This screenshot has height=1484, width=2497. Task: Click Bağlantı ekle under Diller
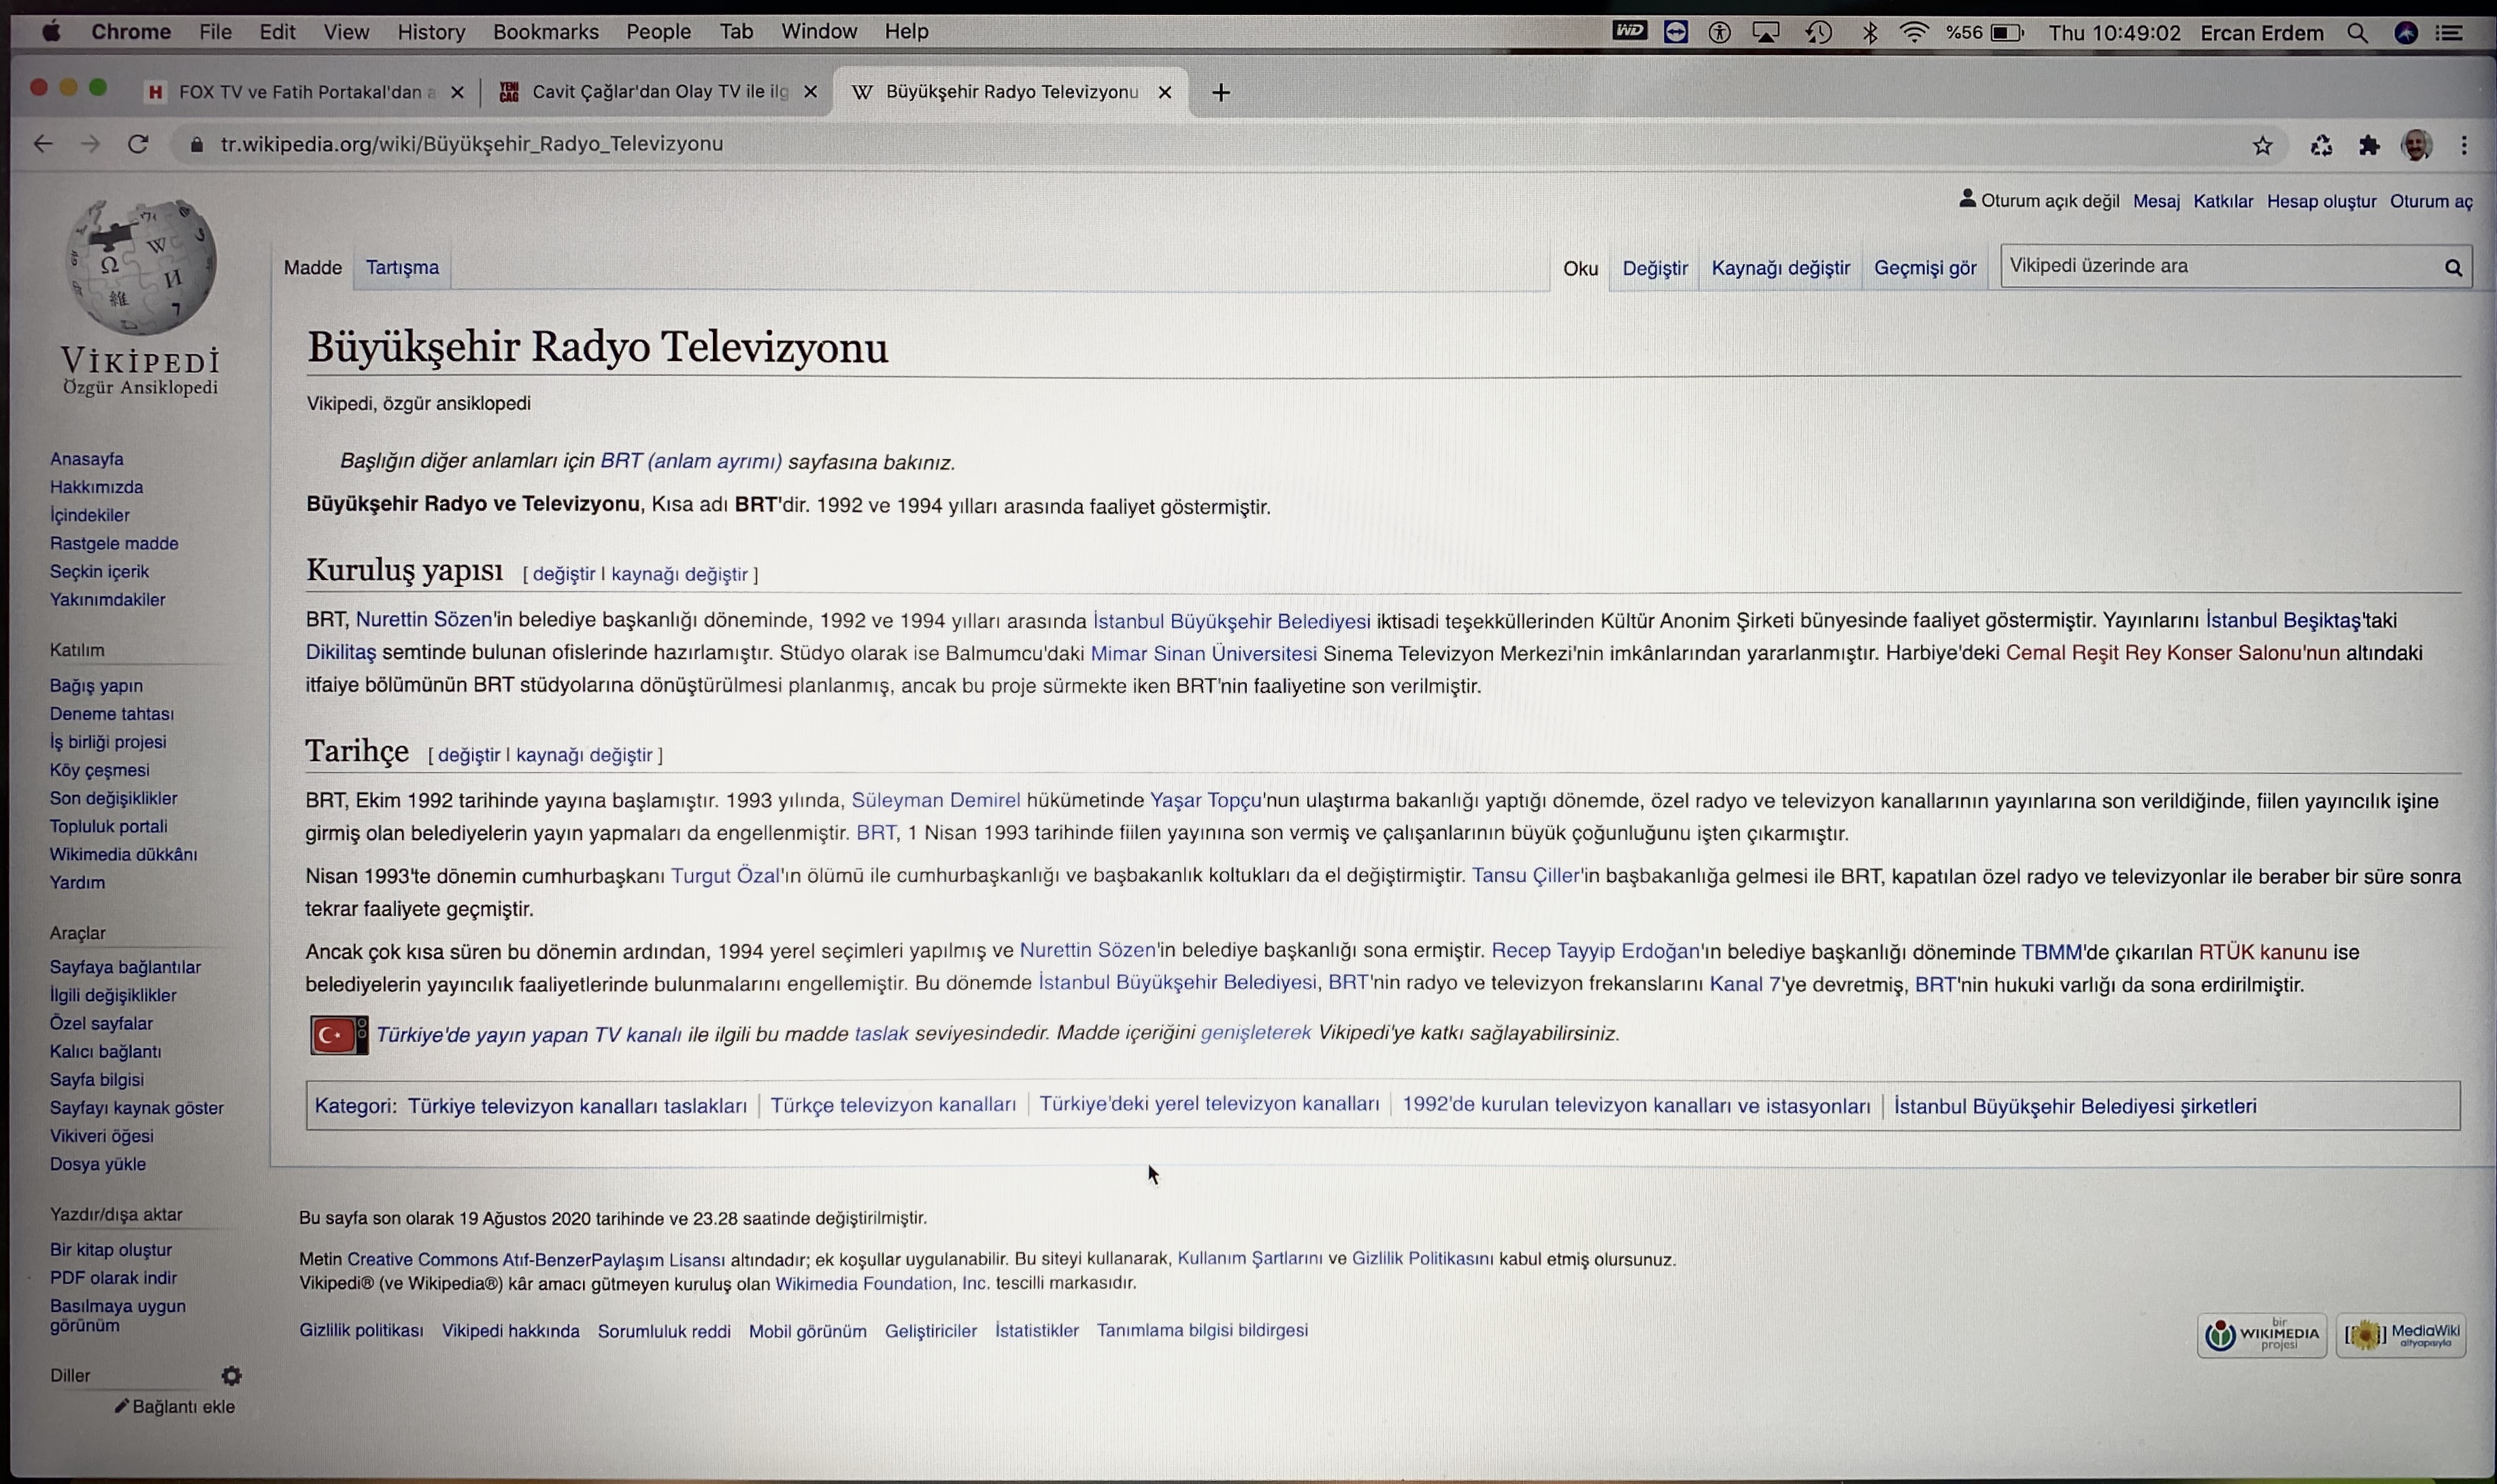click(175, 1407)
